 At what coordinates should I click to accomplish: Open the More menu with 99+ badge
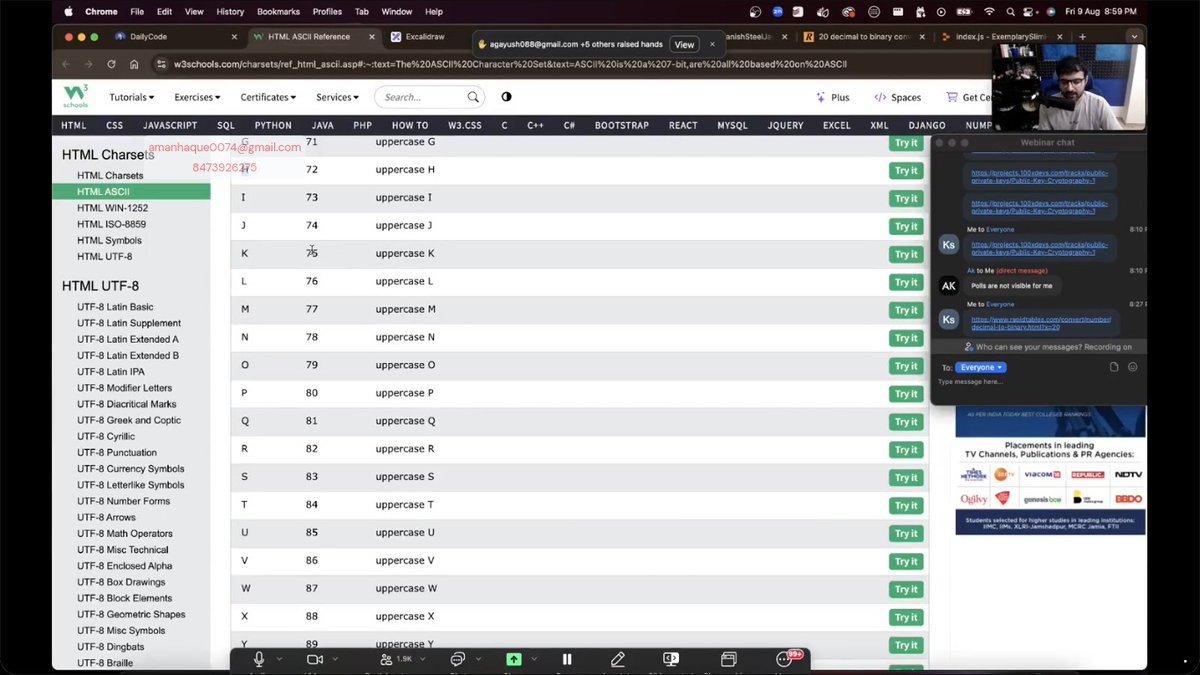coord(785,659)
